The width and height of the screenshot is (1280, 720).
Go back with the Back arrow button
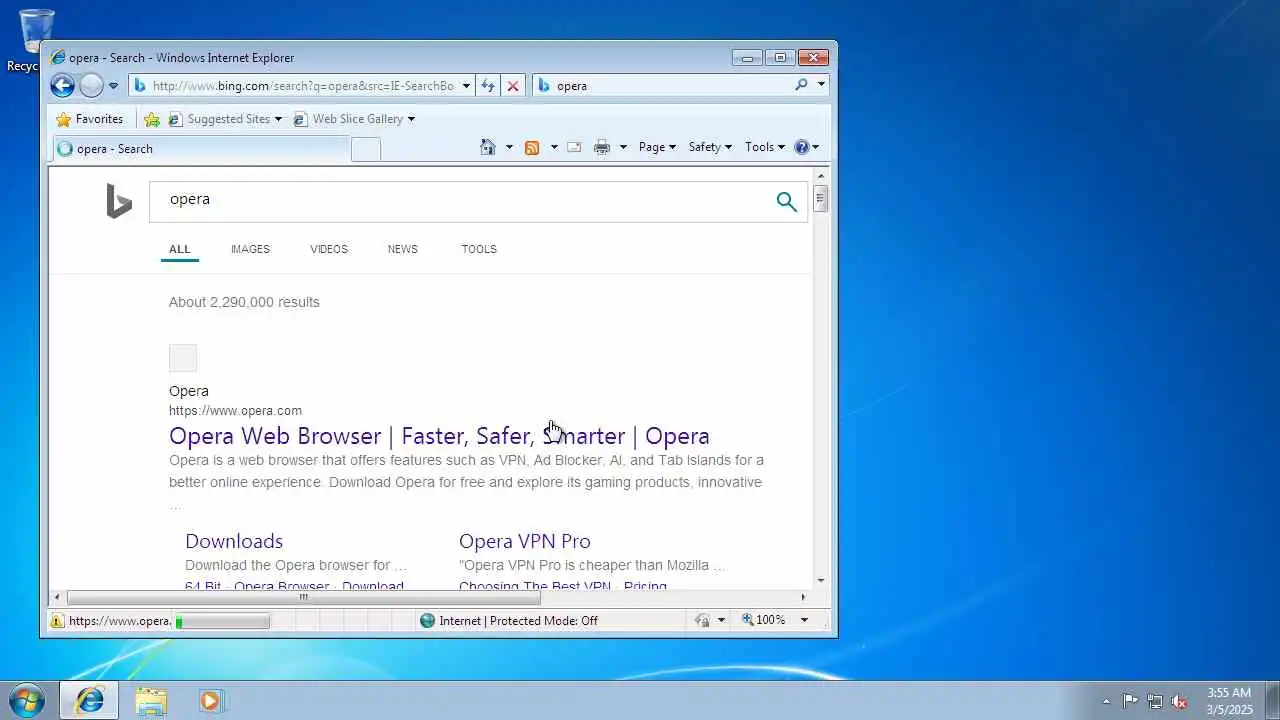click(62, 85)
